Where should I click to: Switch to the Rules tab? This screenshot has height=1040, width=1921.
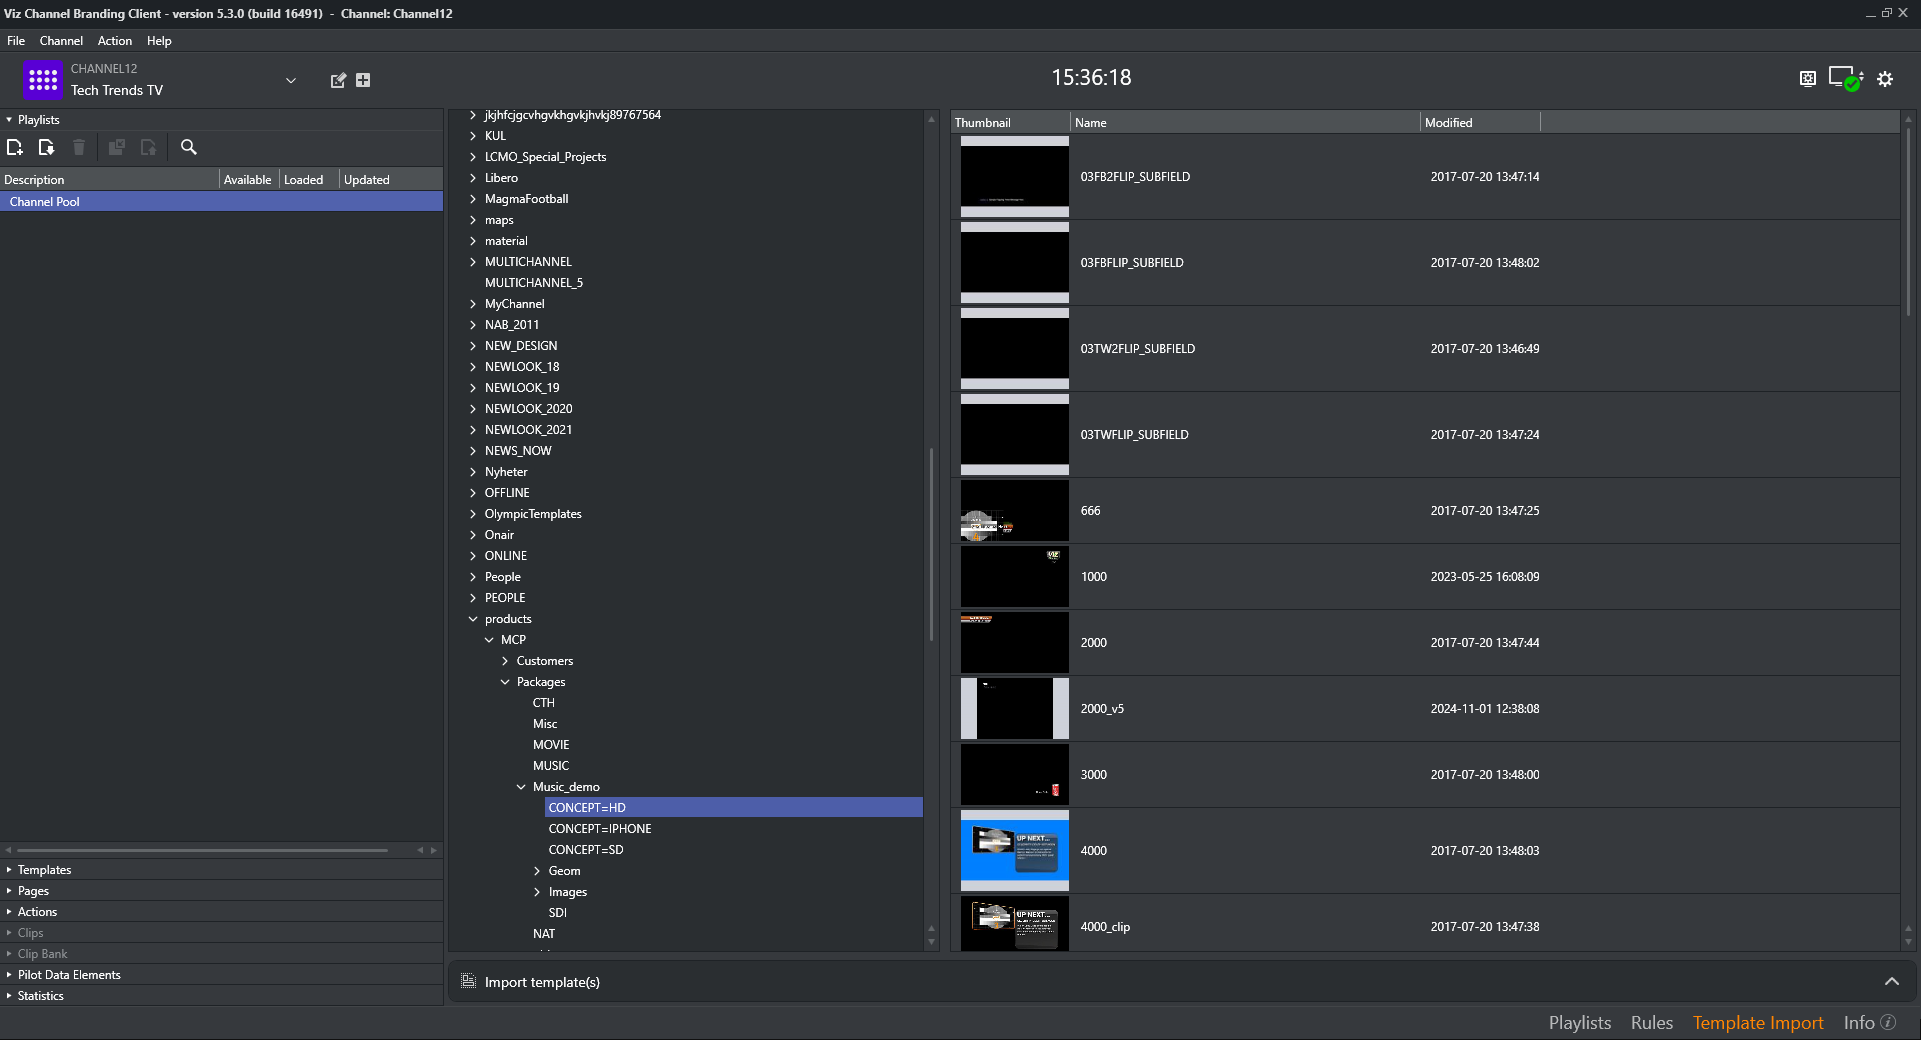click(1651, 1023)
